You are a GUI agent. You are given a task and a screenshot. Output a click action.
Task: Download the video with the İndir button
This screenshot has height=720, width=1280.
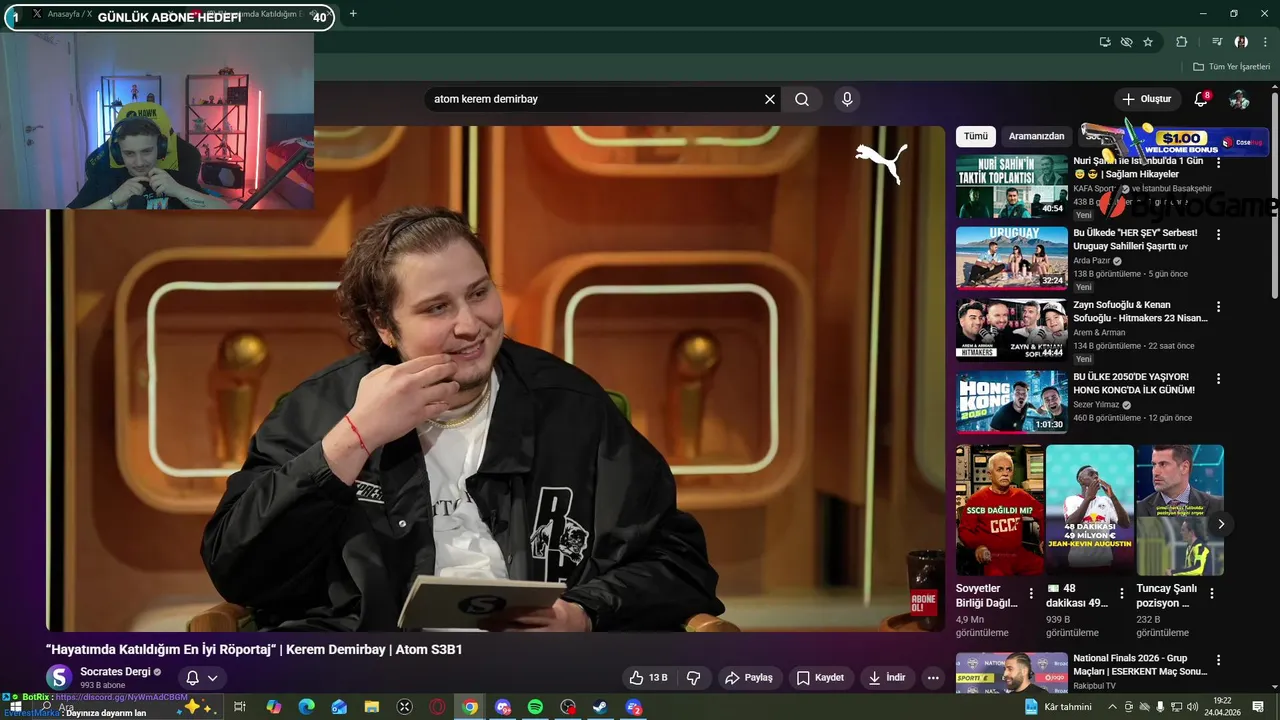pyautogui.click(x=886, y=678)
